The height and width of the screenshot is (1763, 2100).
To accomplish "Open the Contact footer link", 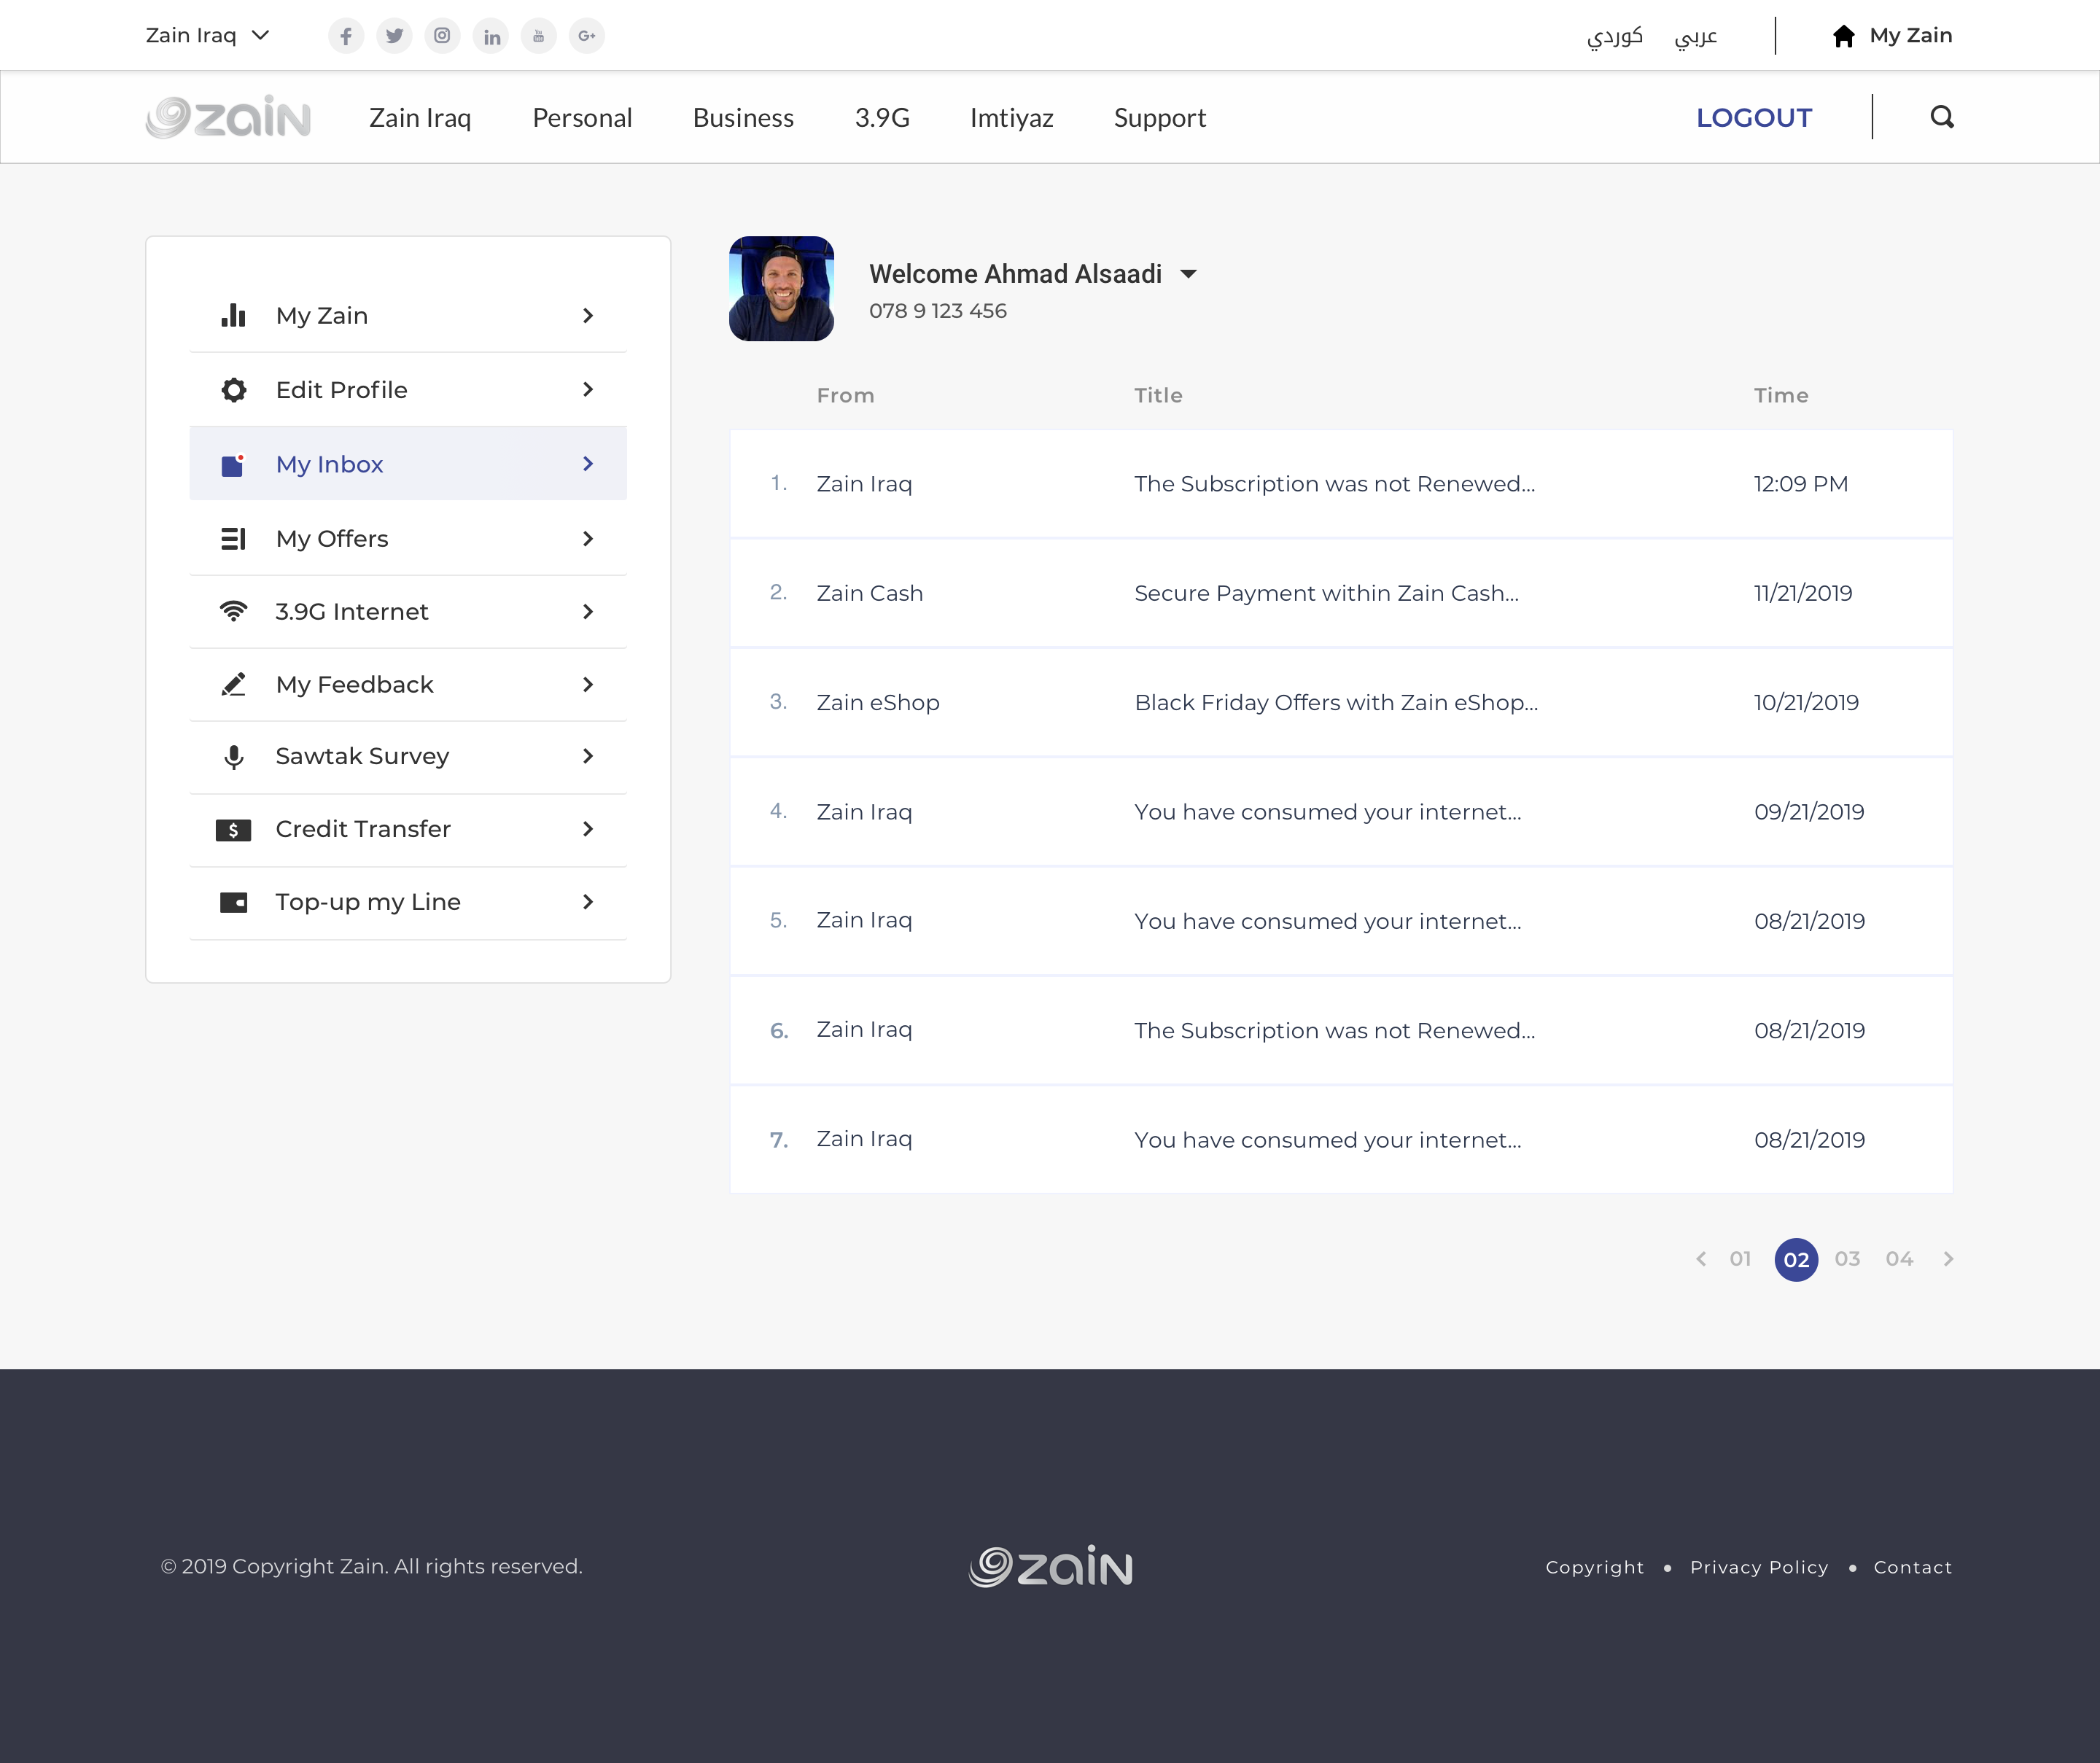I will pyautogui.click(x=1912, y=1567).
